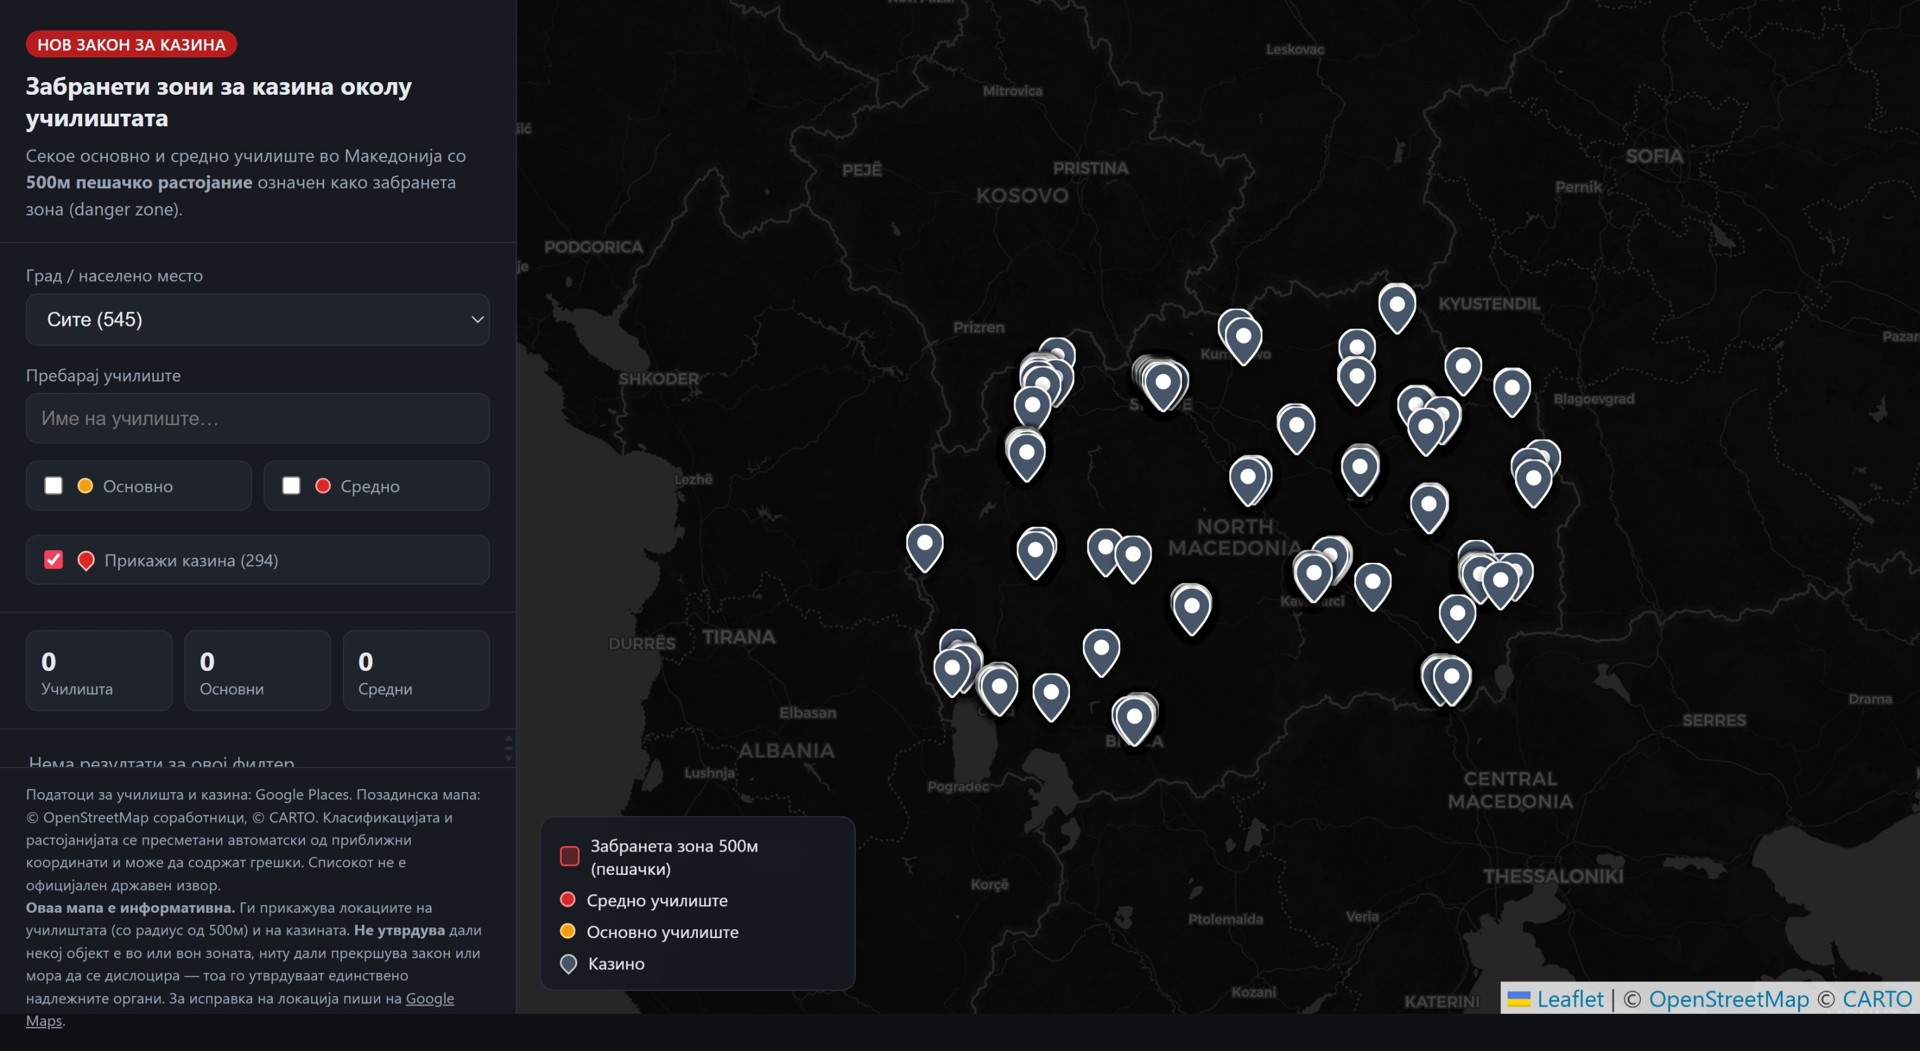Click the Google Maps correction link
This screenshot has width=1920, height=1051.
point(240,1010)
